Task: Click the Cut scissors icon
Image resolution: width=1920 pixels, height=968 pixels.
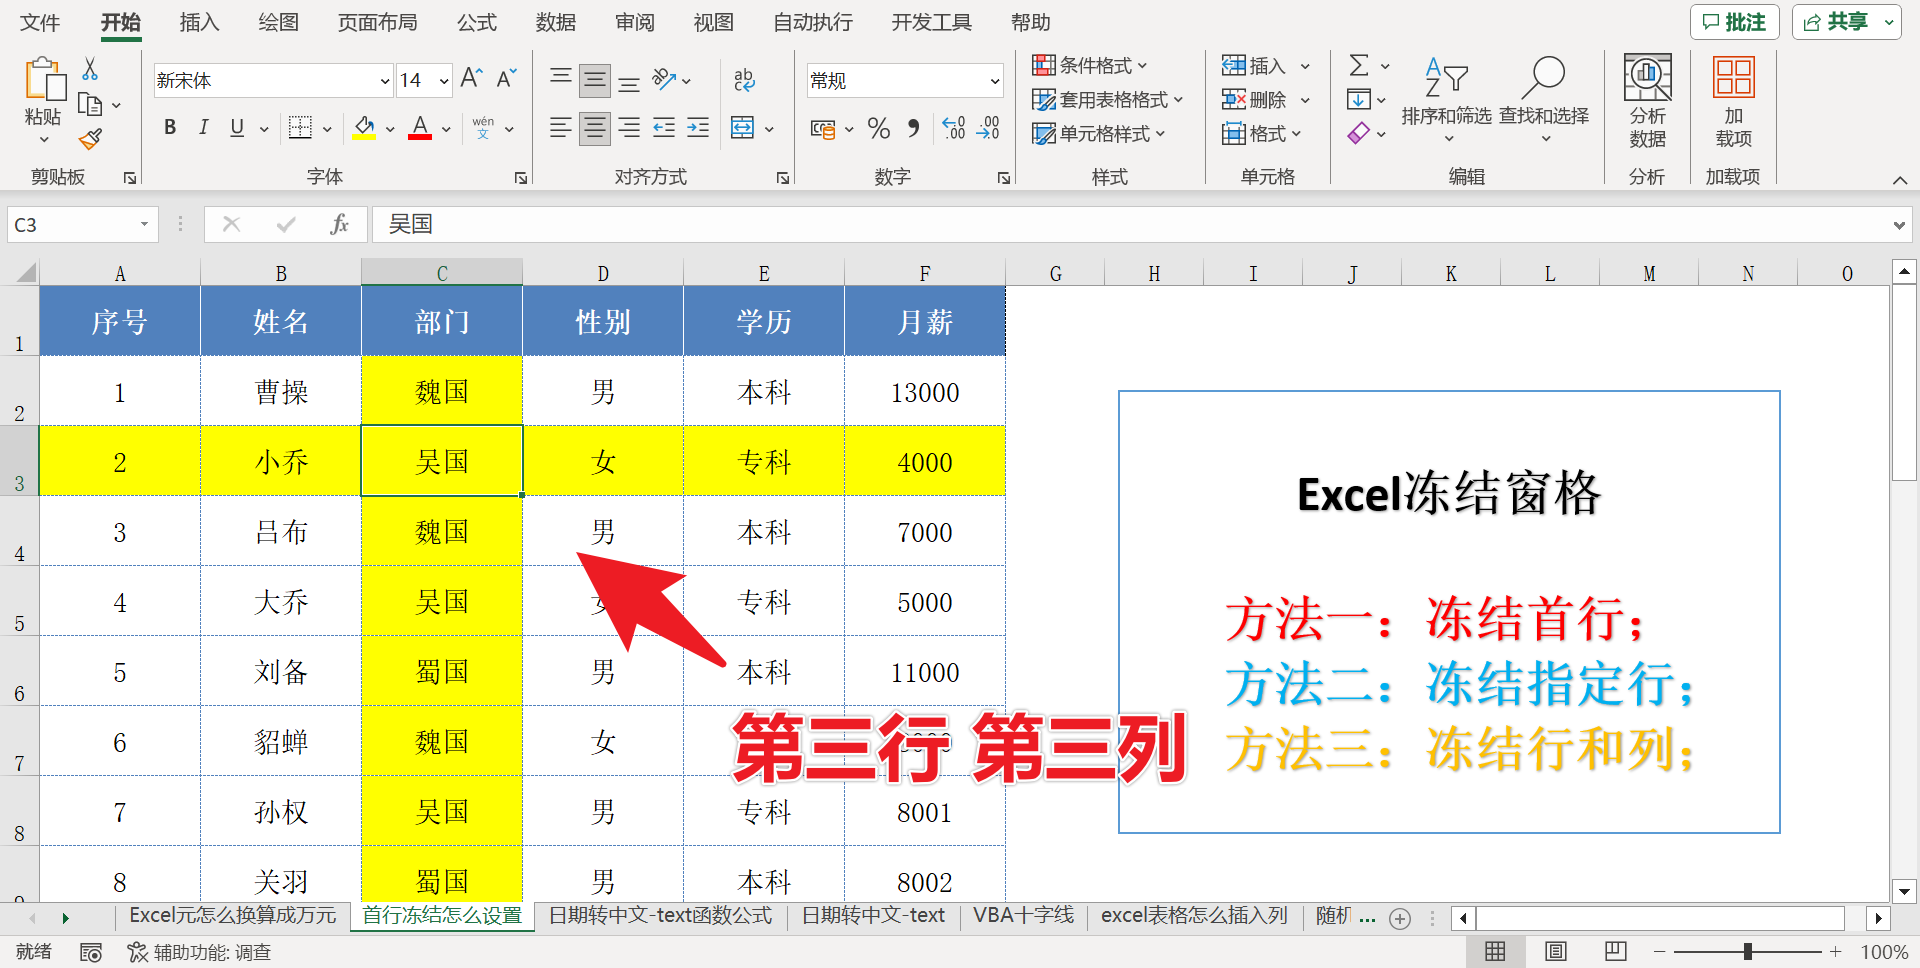Action: 90,69
